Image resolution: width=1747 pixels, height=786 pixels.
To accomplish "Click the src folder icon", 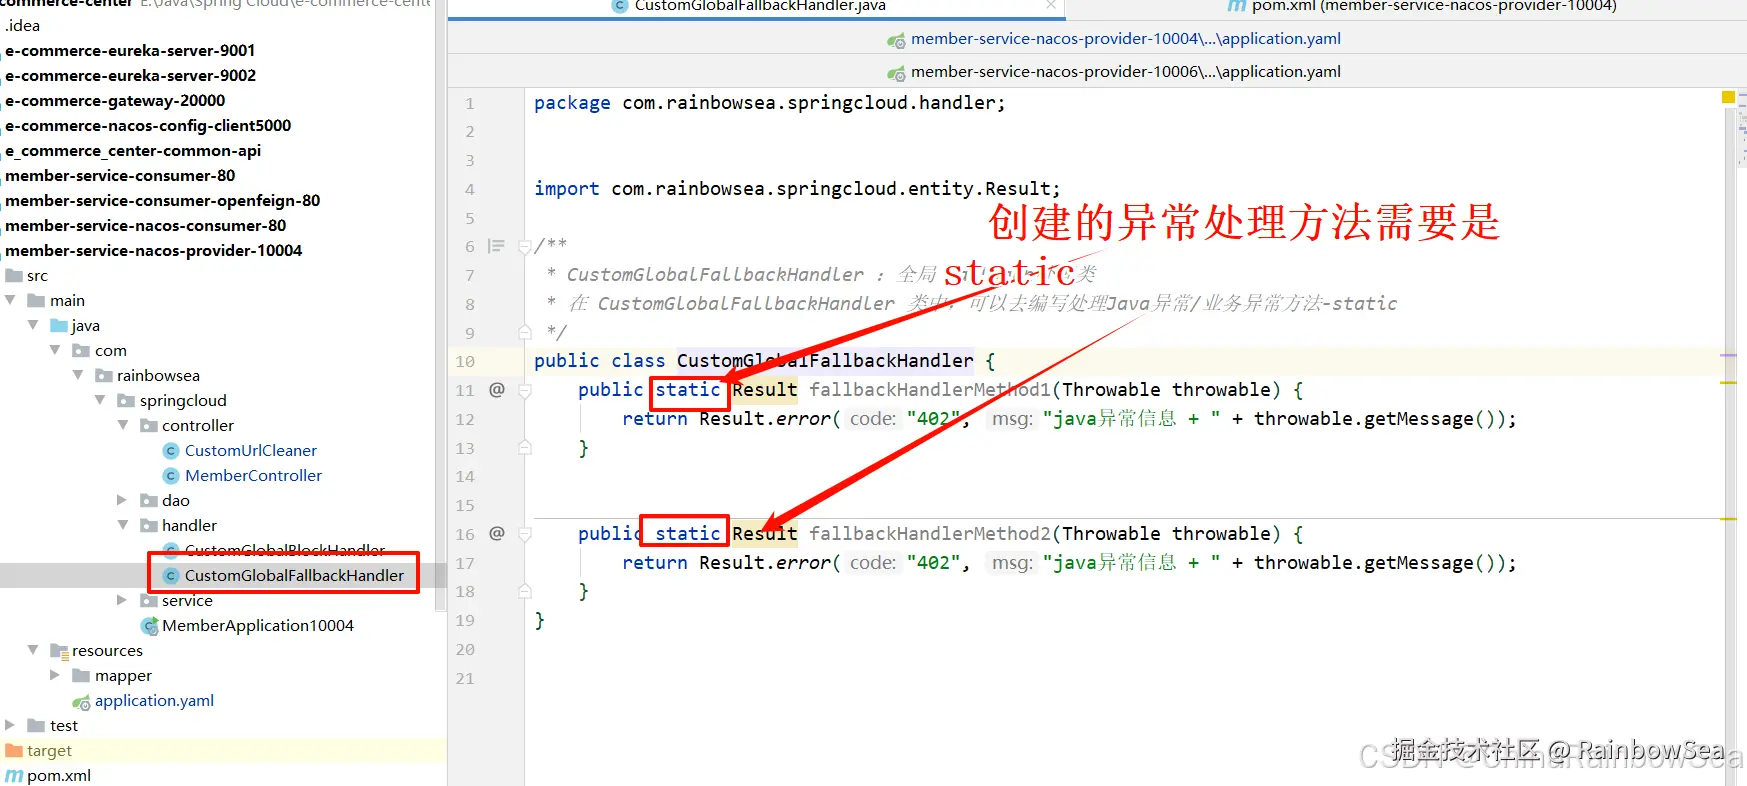I will [14, 275].
